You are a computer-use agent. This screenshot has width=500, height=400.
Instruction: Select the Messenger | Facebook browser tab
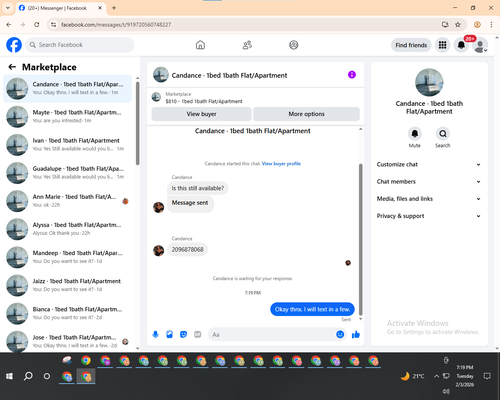pyautogui.click(x=60, y=8)
